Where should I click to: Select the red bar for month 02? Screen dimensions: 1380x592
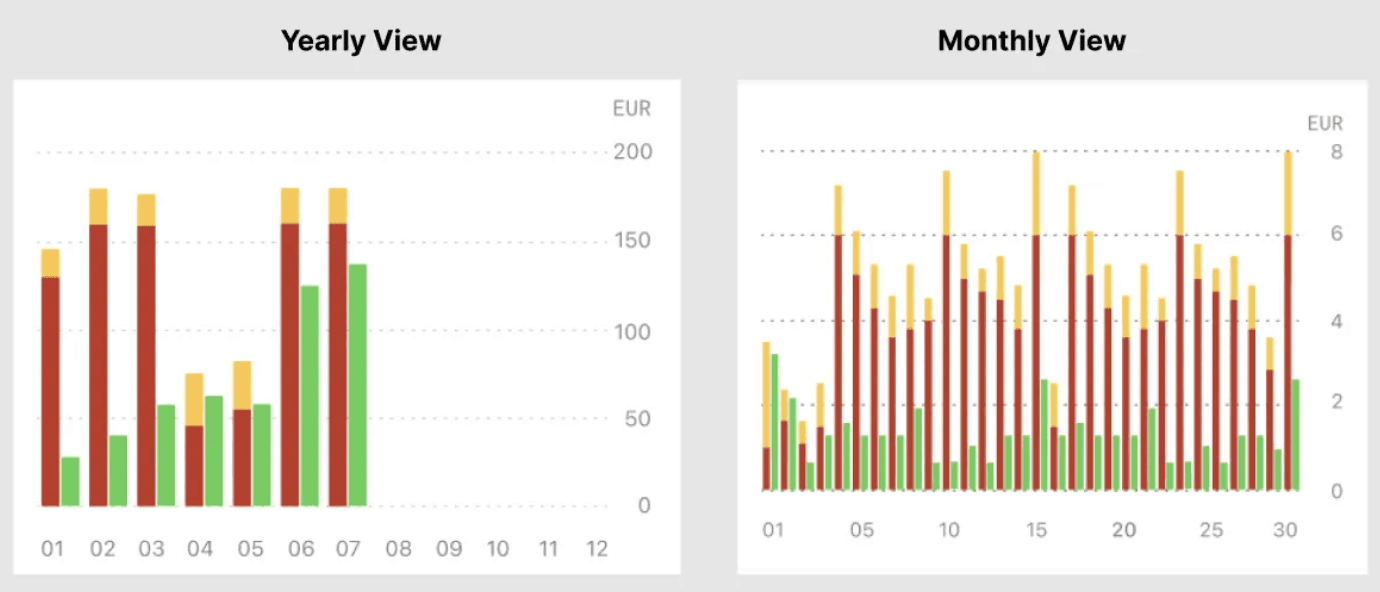click(x=98, y=365)
